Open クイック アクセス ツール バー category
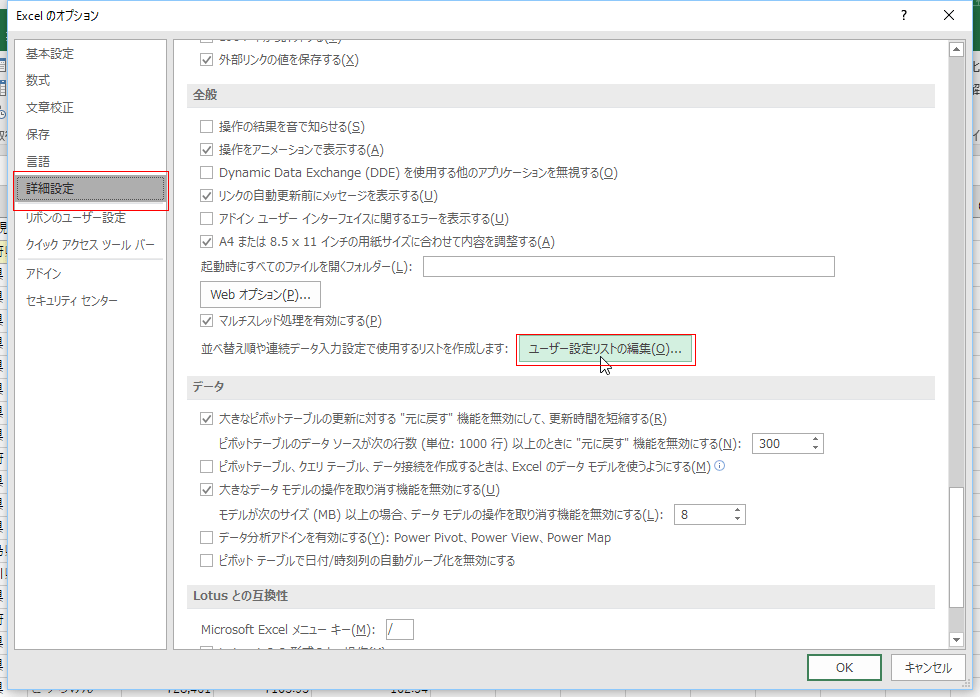Image resolution: width=980 pixels, height=697 pixels. pos(90,244)
